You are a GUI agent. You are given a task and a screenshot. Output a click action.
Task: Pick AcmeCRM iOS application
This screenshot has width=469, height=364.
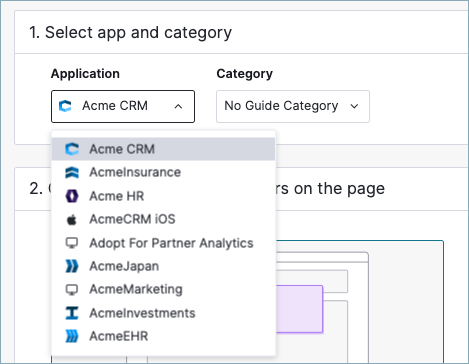click(163, 219)
